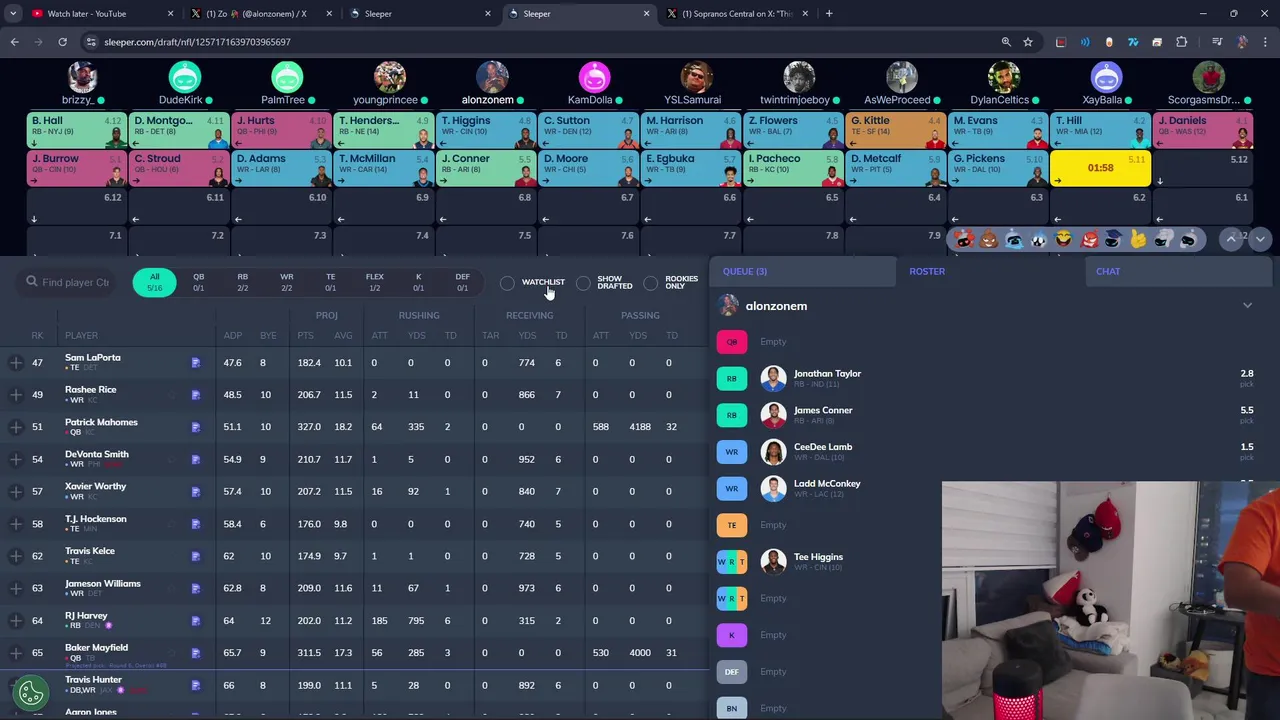Add T.J. Hockenson to queue with plus icon

coord(16,524)
